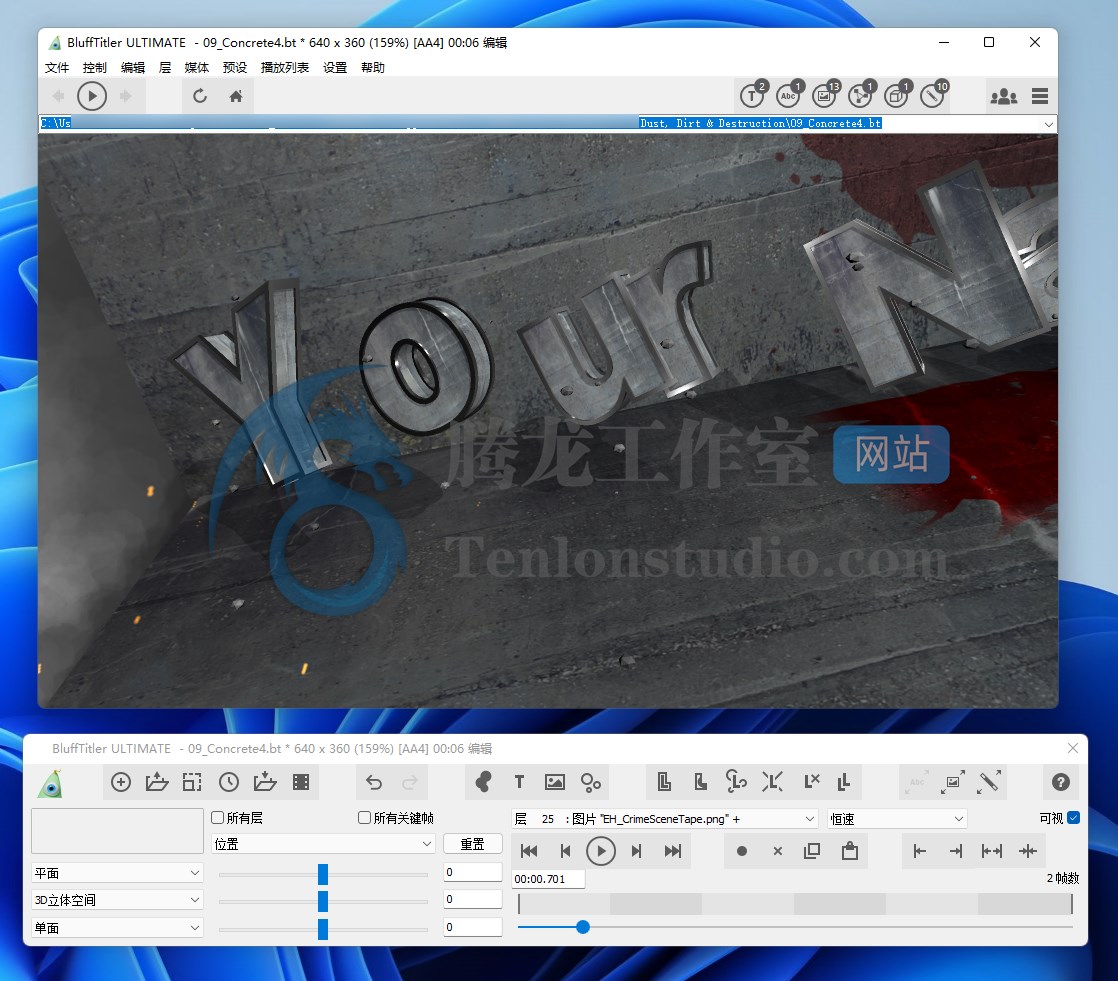Click the clock duration icon

pos(229,782)
